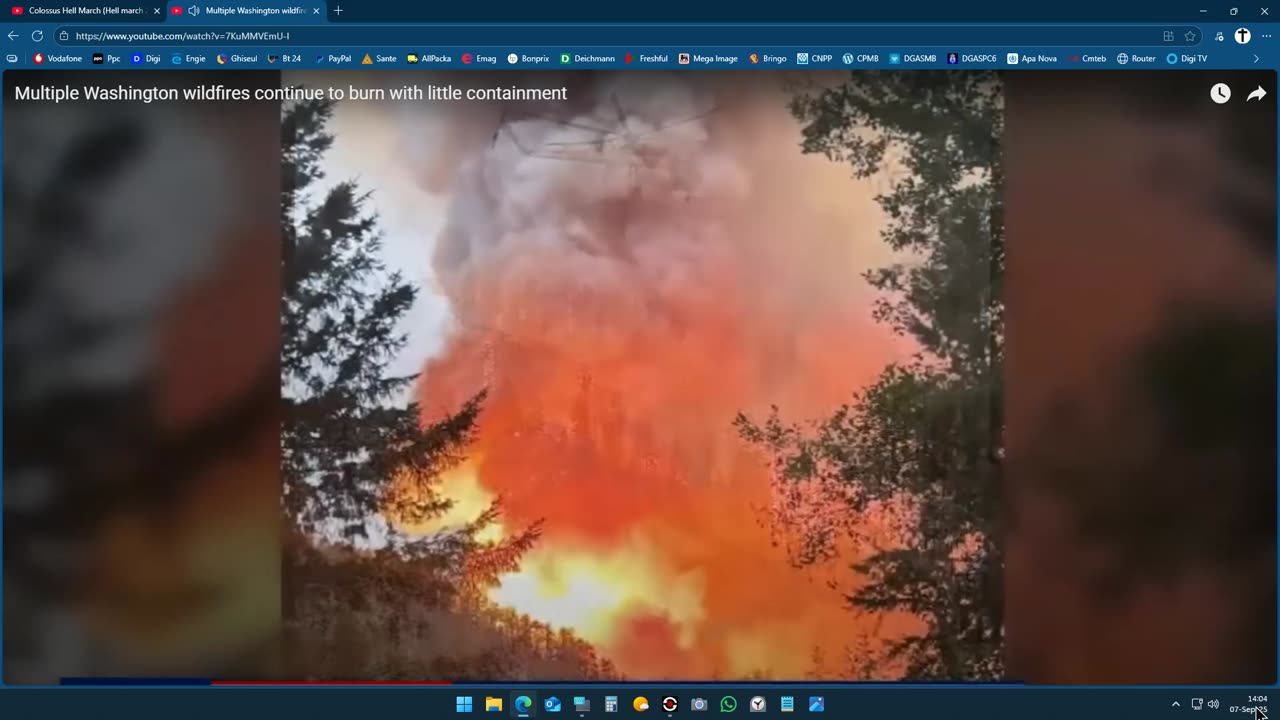Image resolution: width=1280 pixels, height=720 pixels.
Task: Open the Engie bookmark
Action: pos(188,59)
